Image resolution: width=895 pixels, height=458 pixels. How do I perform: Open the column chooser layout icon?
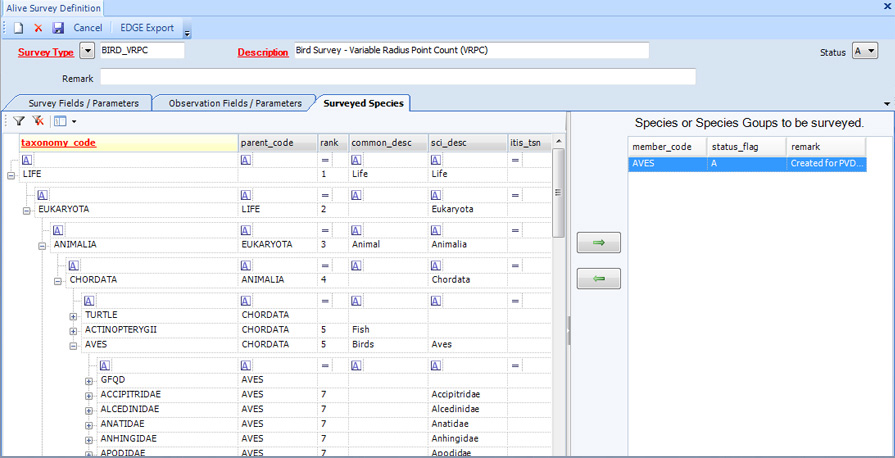60,121
